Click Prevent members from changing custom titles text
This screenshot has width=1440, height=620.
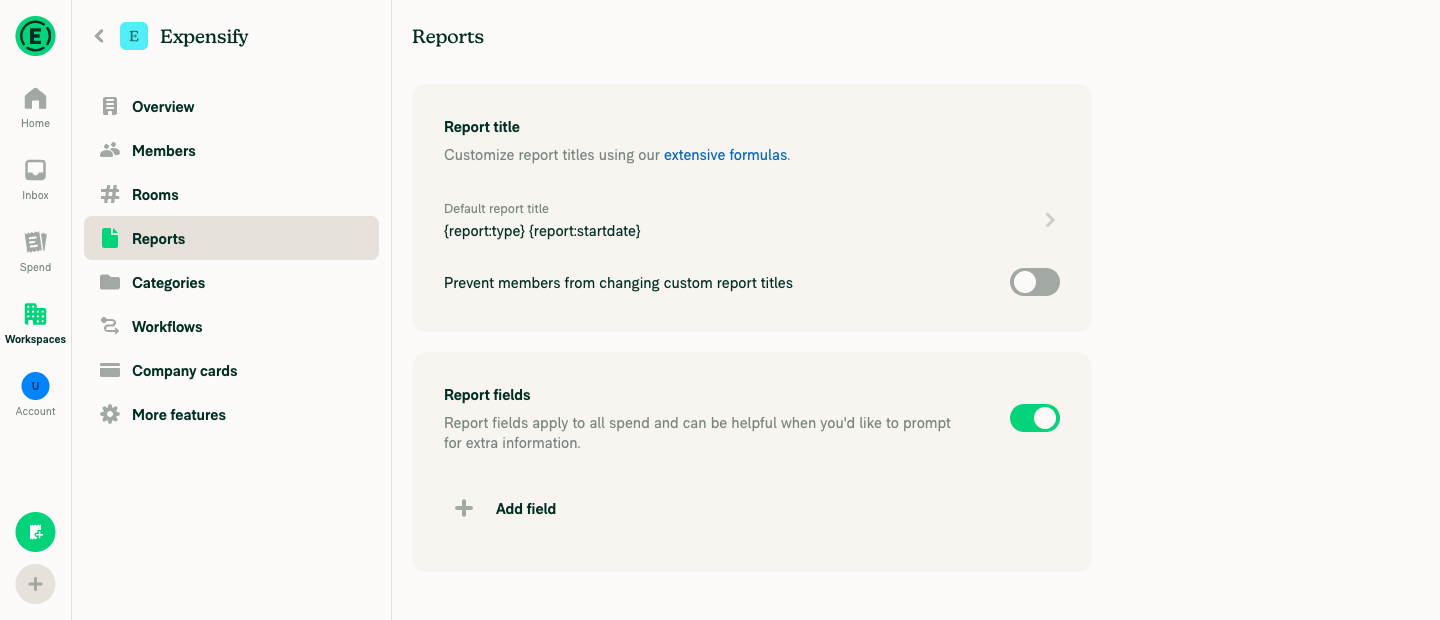point(618,283)
